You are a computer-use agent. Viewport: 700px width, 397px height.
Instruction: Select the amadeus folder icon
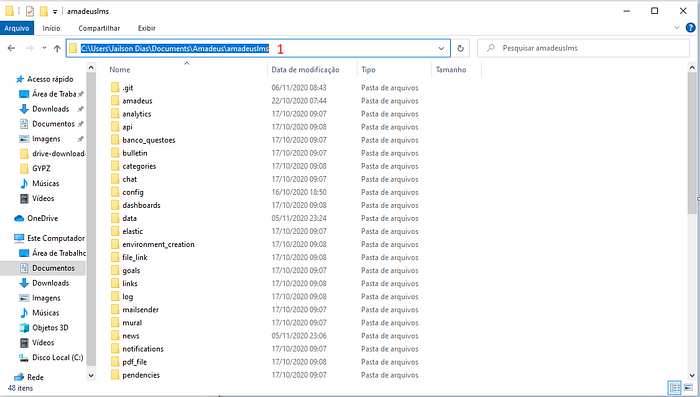tap(115, 100)
